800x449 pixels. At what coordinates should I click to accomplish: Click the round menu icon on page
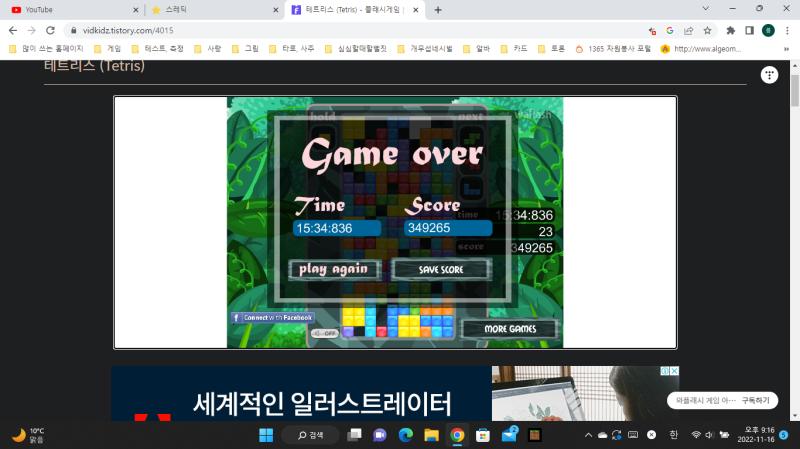coord(769,75)
